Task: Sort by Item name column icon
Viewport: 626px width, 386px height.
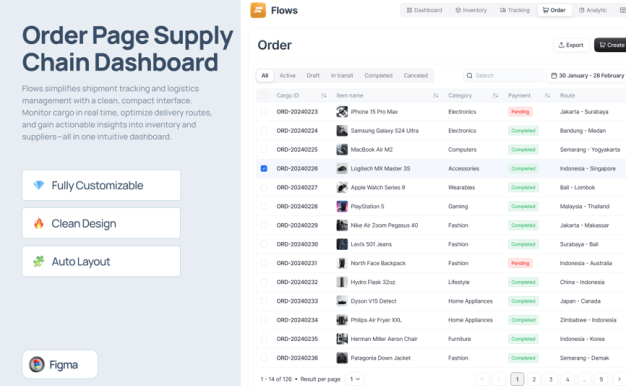Action: point(436,95)
